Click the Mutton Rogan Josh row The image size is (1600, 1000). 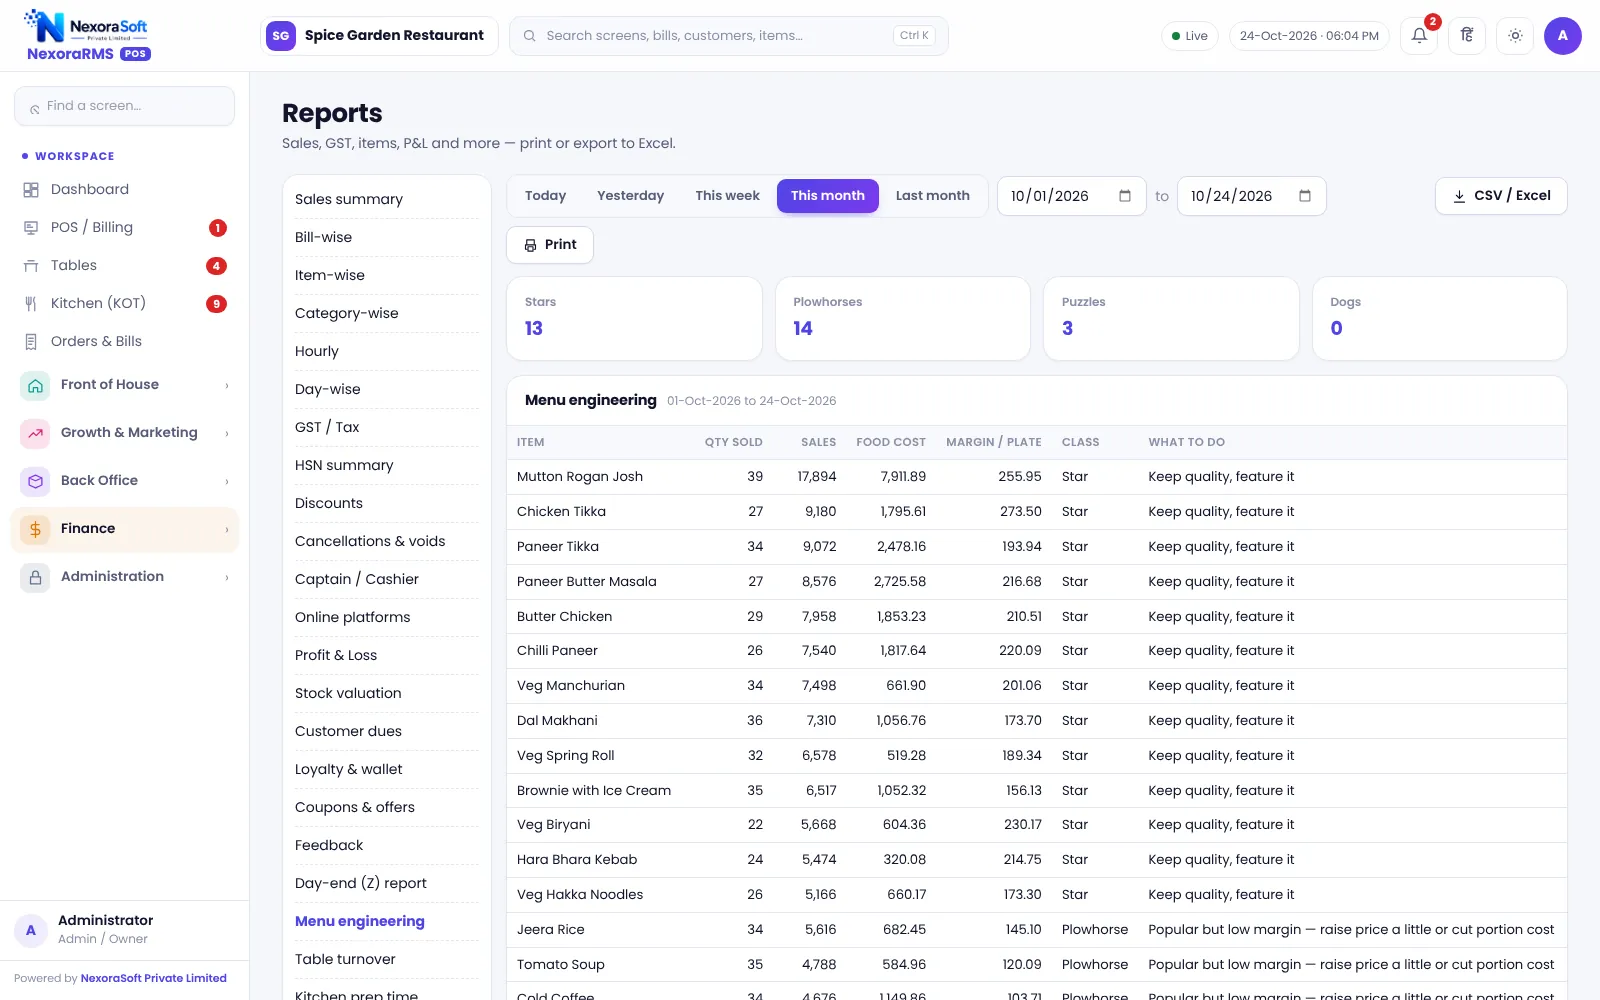pyautogui.click(x=1037, y=477)
